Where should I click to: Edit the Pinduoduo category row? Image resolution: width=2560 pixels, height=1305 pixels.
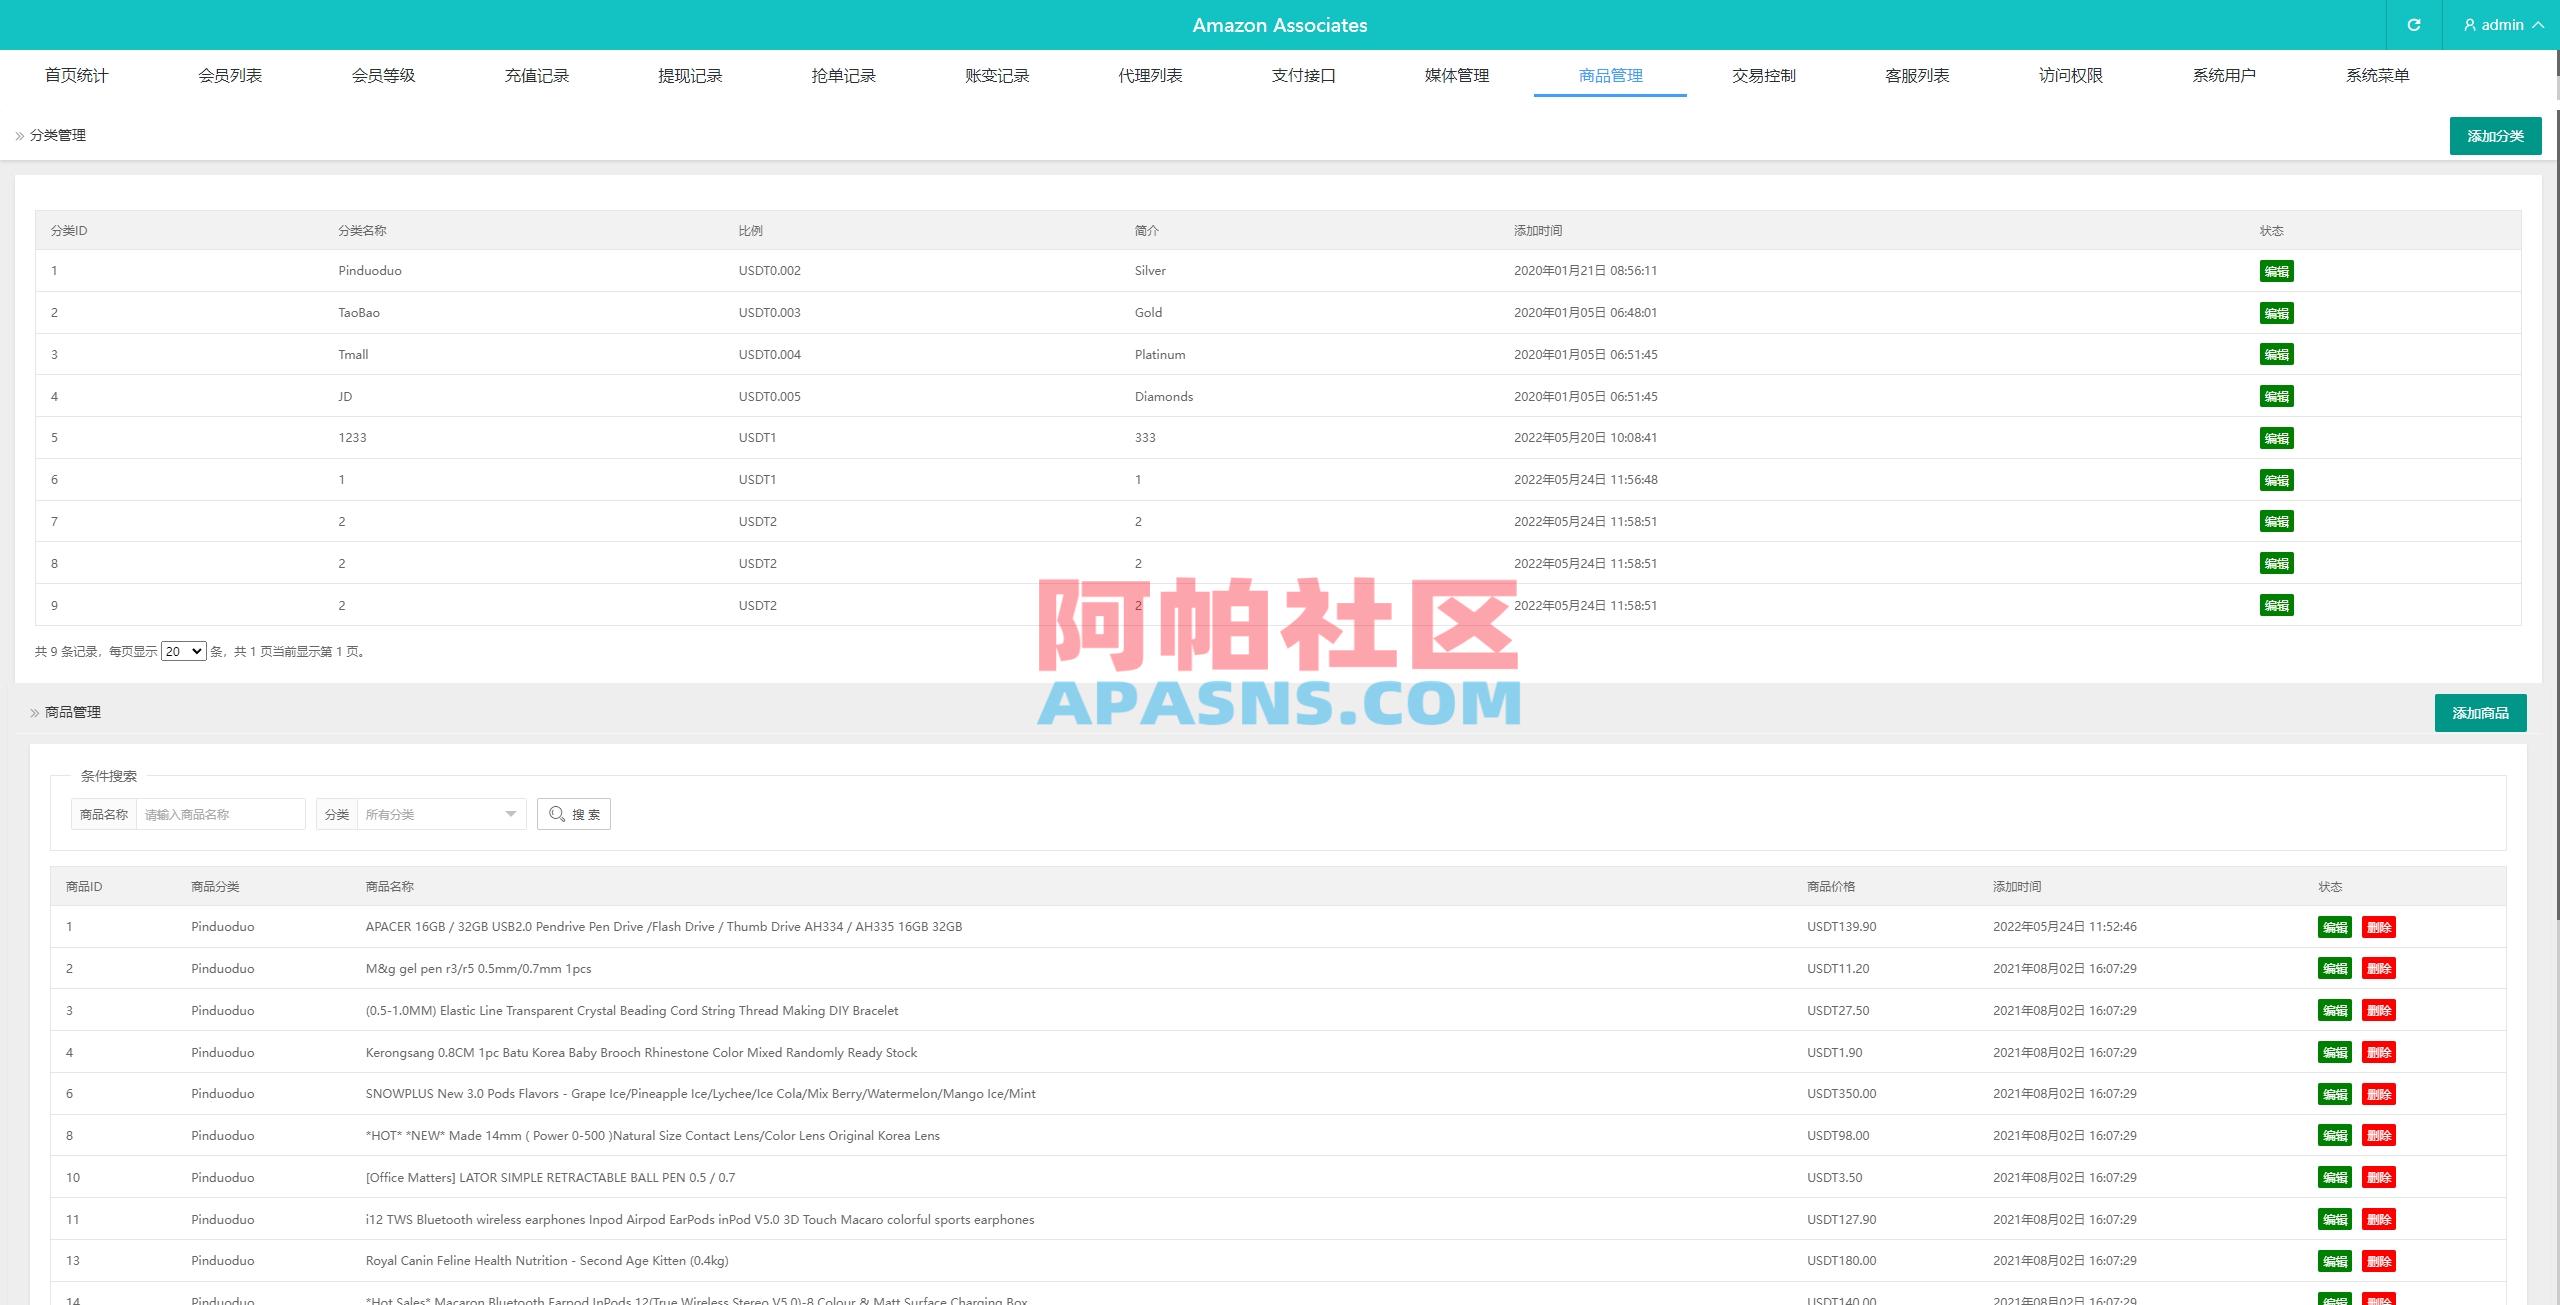point(2276,270)
